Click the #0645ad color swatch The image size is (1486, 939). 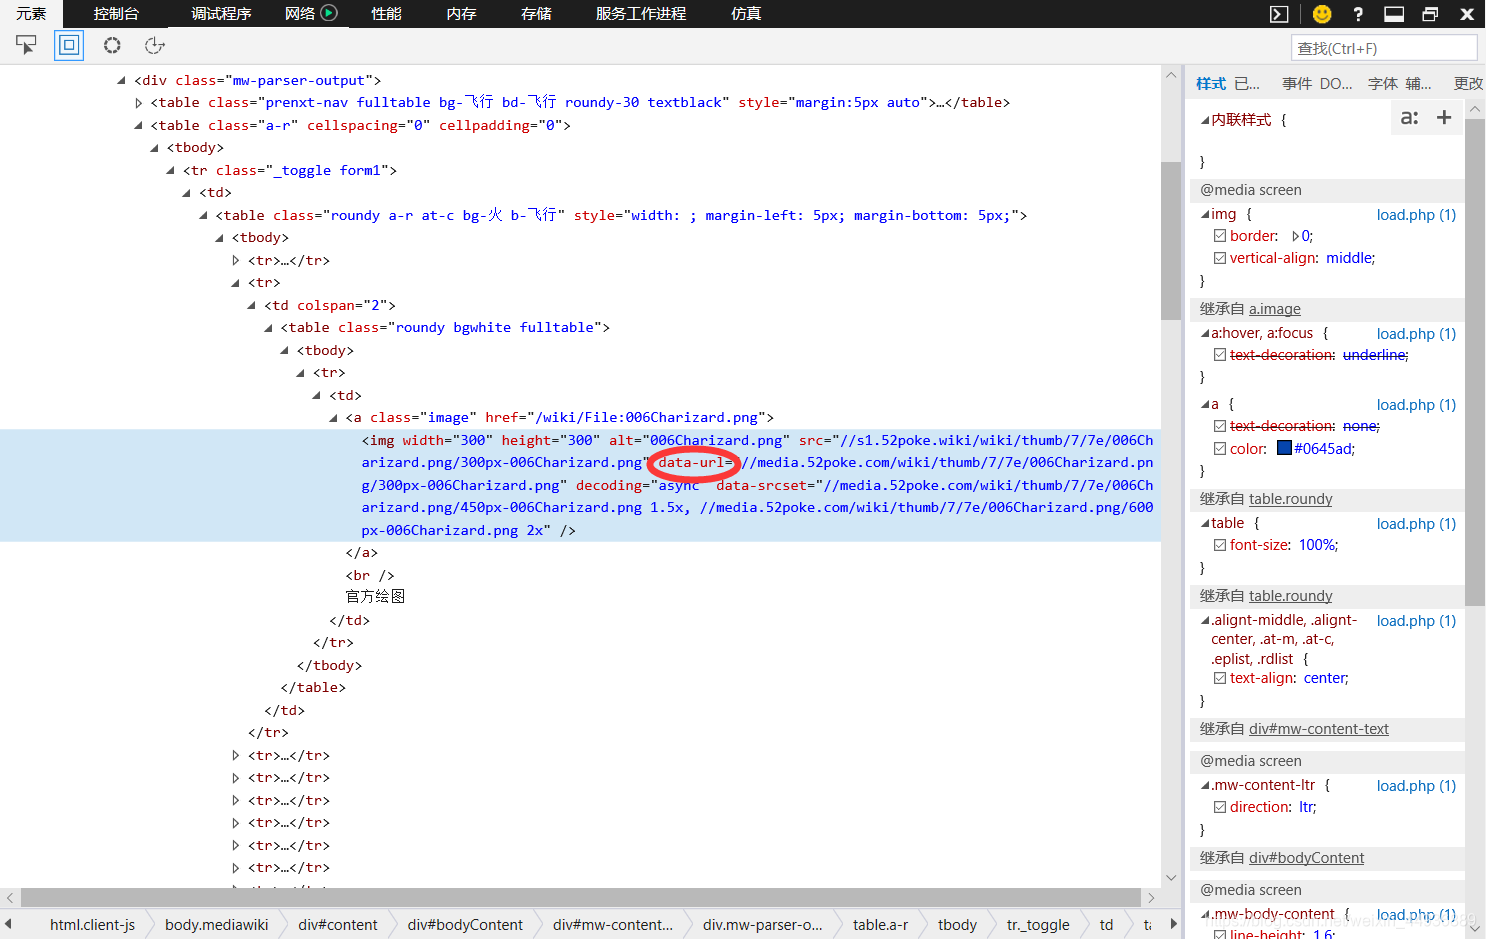point(1284,448)
